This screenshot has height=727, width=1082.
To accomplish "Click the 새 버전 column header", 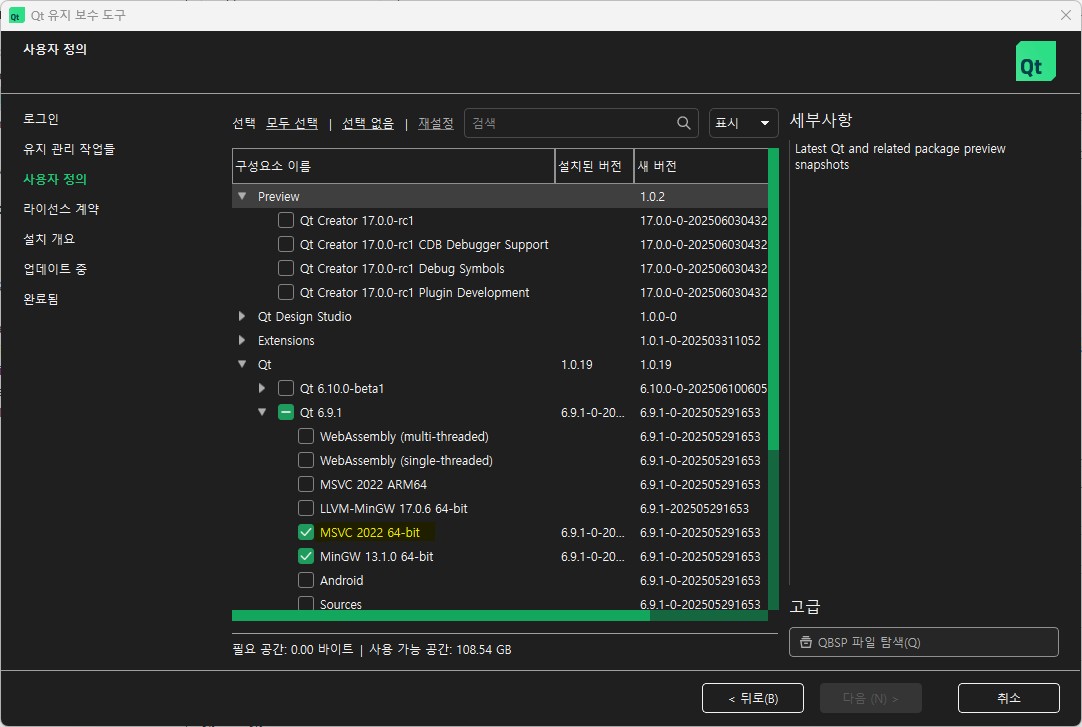I will click(701, 166).
